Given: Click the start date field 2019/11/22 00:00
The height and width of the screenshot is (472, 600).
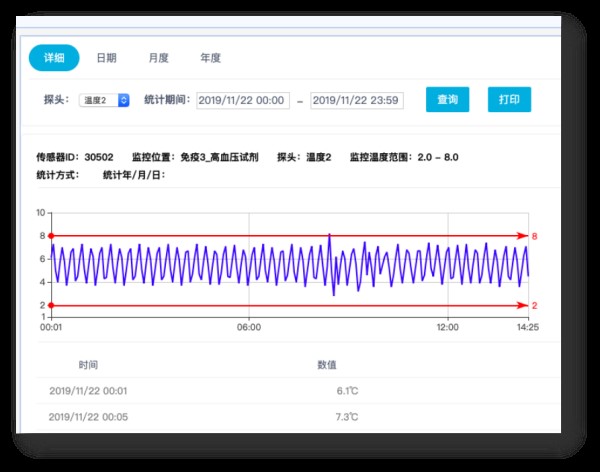Looking at the screenshot, I should 243,100.
